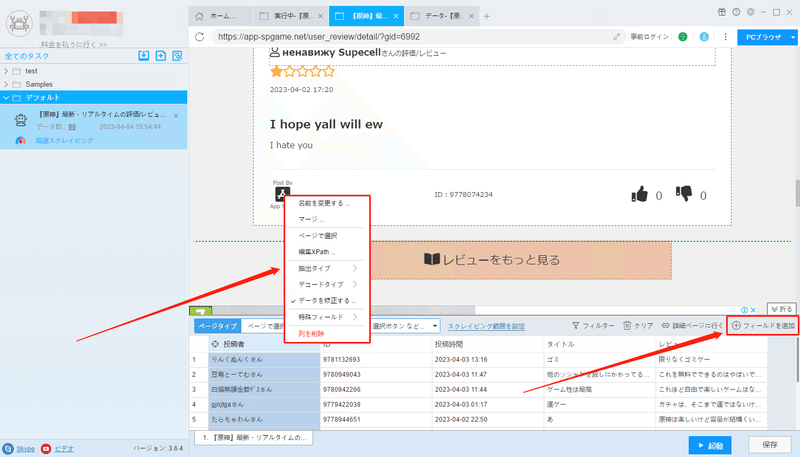
Task: Expand the Samples folder
Action: pyautogui.click(x=6, y=84)
